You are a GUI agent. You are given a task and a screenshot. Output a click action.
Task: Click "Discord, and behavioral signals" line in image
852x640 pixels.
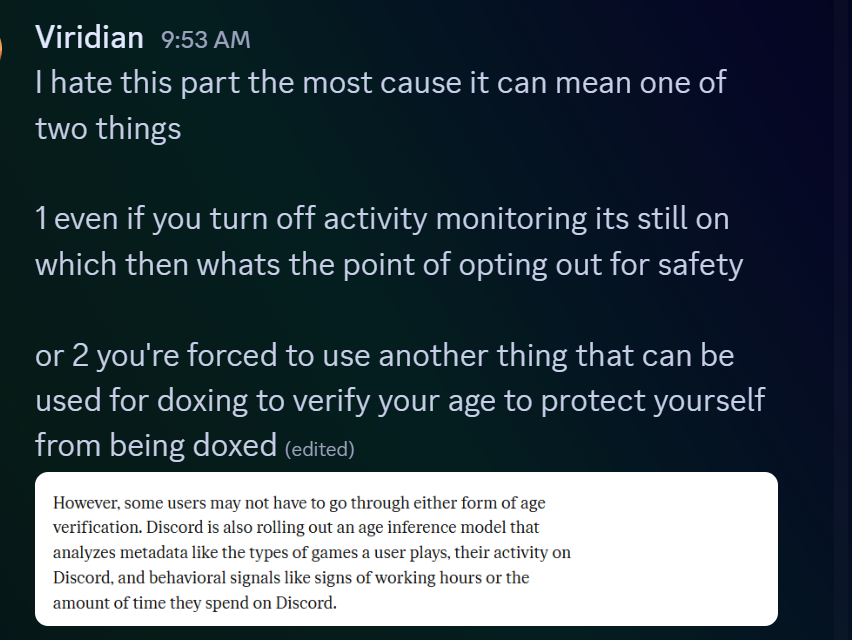pyautogui.click(x=291, y=578)
